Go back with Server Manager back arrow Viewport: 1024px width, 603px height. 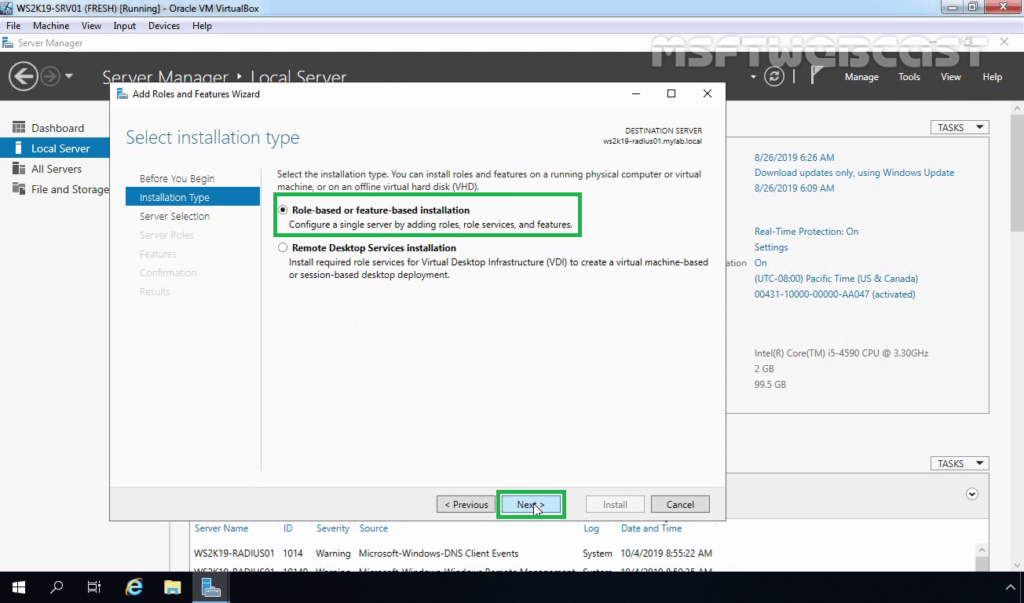23,76
